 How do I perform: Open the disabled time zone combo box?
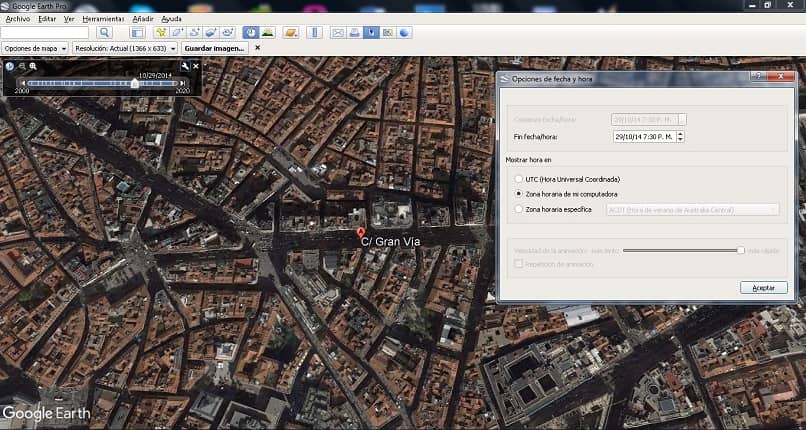pos(692,210)
